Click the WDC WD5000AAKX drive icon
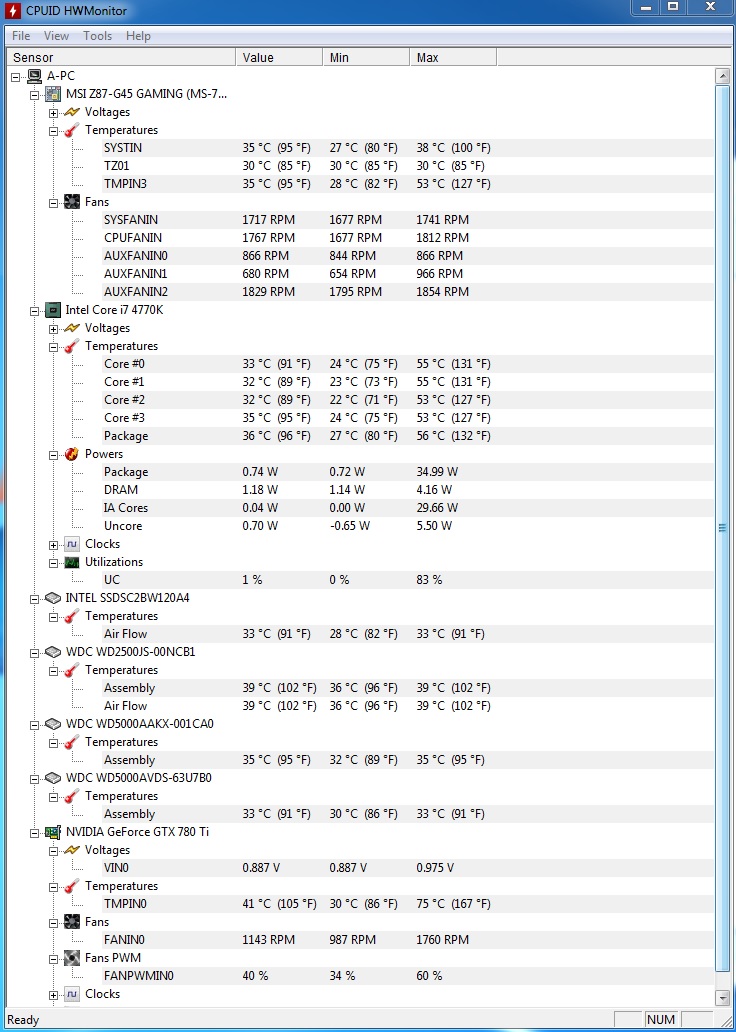This screenshot has height=1032, width=736. click(x=53, y=724)
